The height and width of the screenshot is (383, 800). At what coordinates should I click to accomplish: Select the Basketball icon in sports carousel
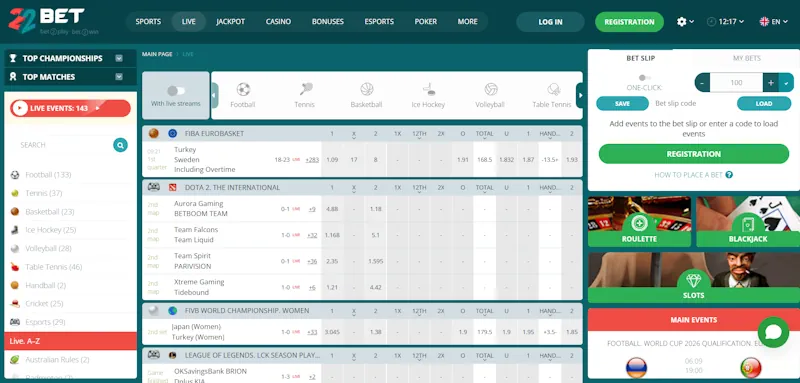(366, 90)
